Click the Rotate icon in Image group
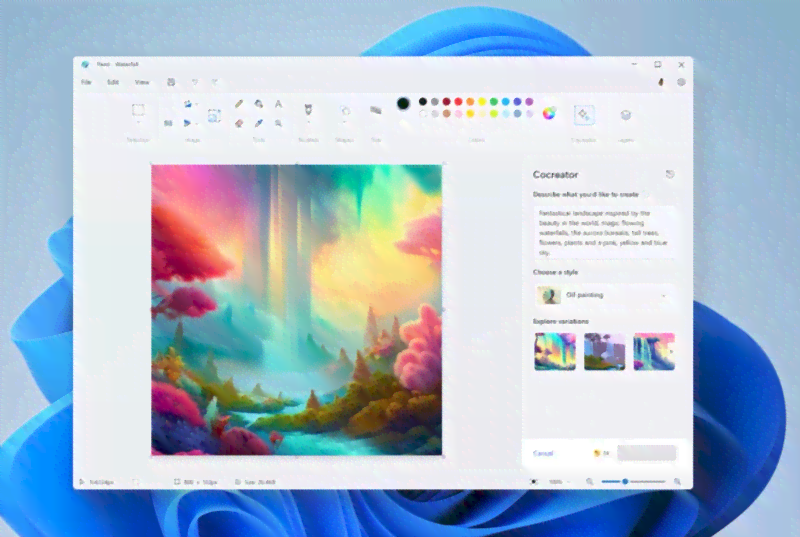800x537 pixels. [x=188, y=104]
